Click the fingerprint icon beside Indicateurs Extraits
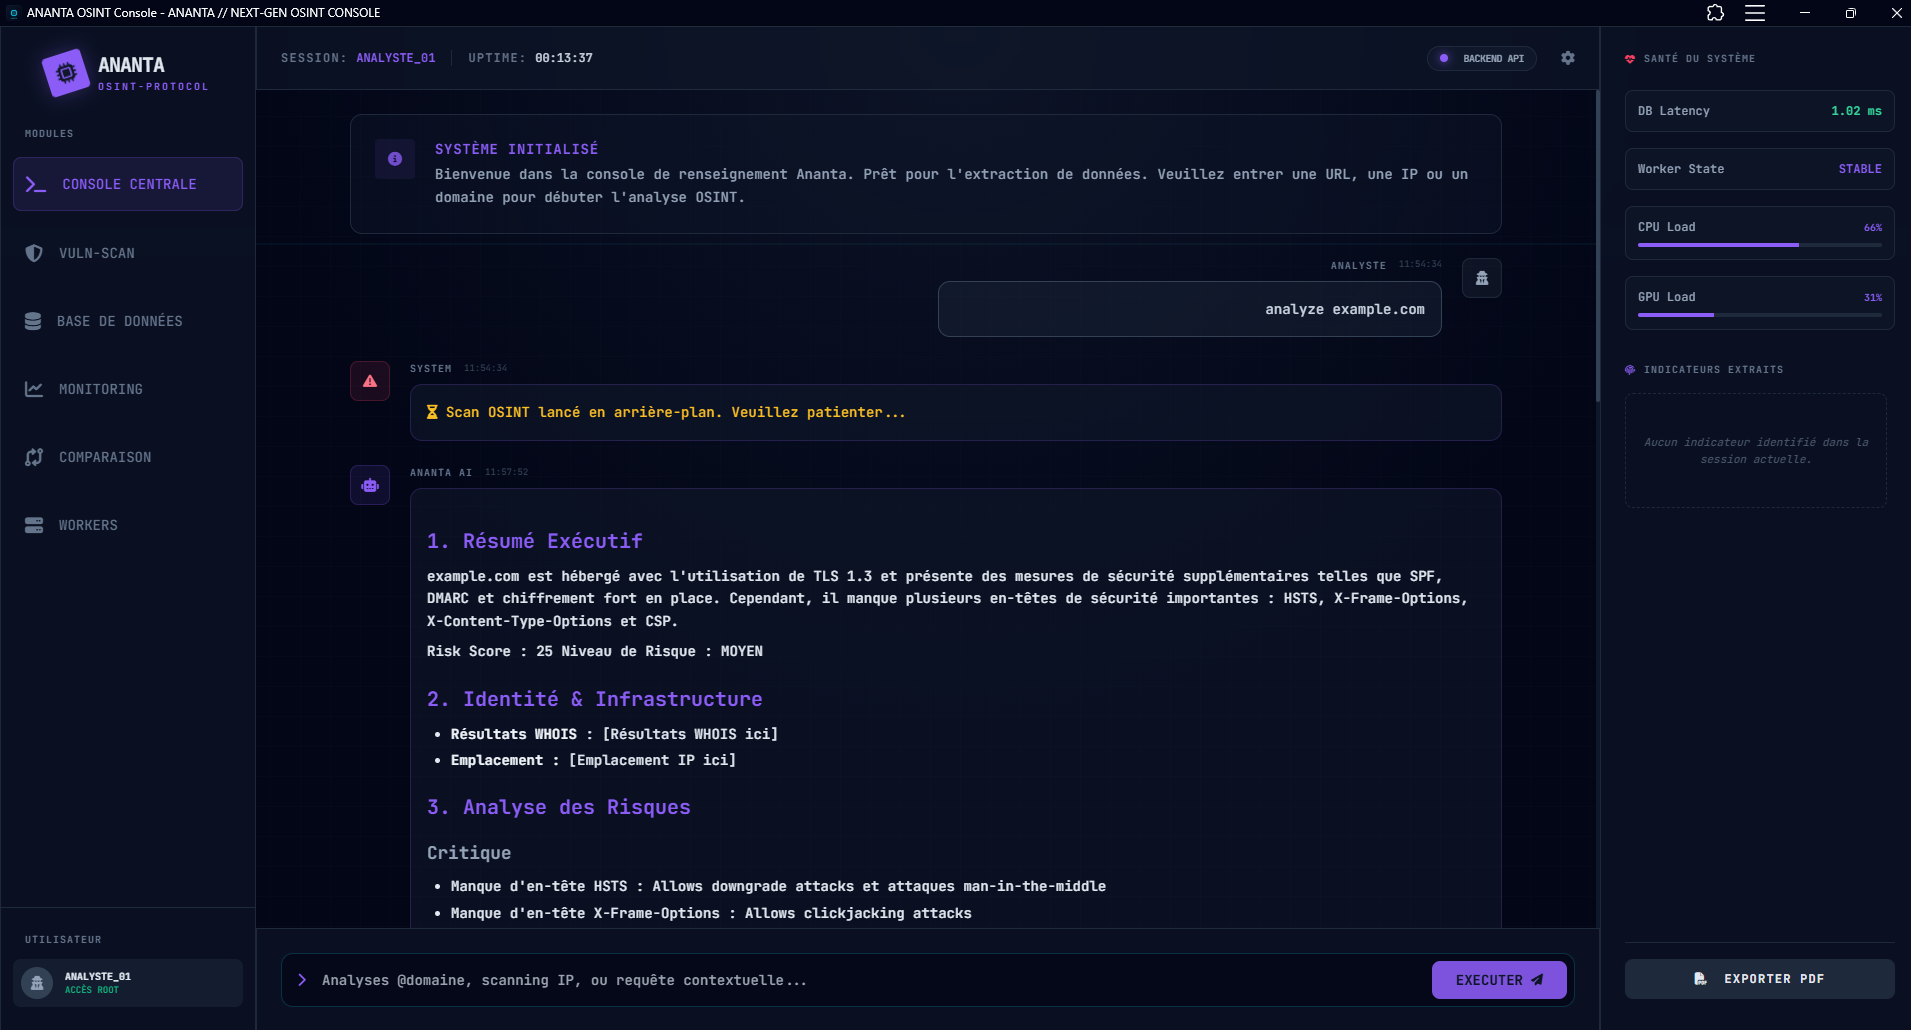This screenshot has height=1030, width=1911. (1630, 370)
